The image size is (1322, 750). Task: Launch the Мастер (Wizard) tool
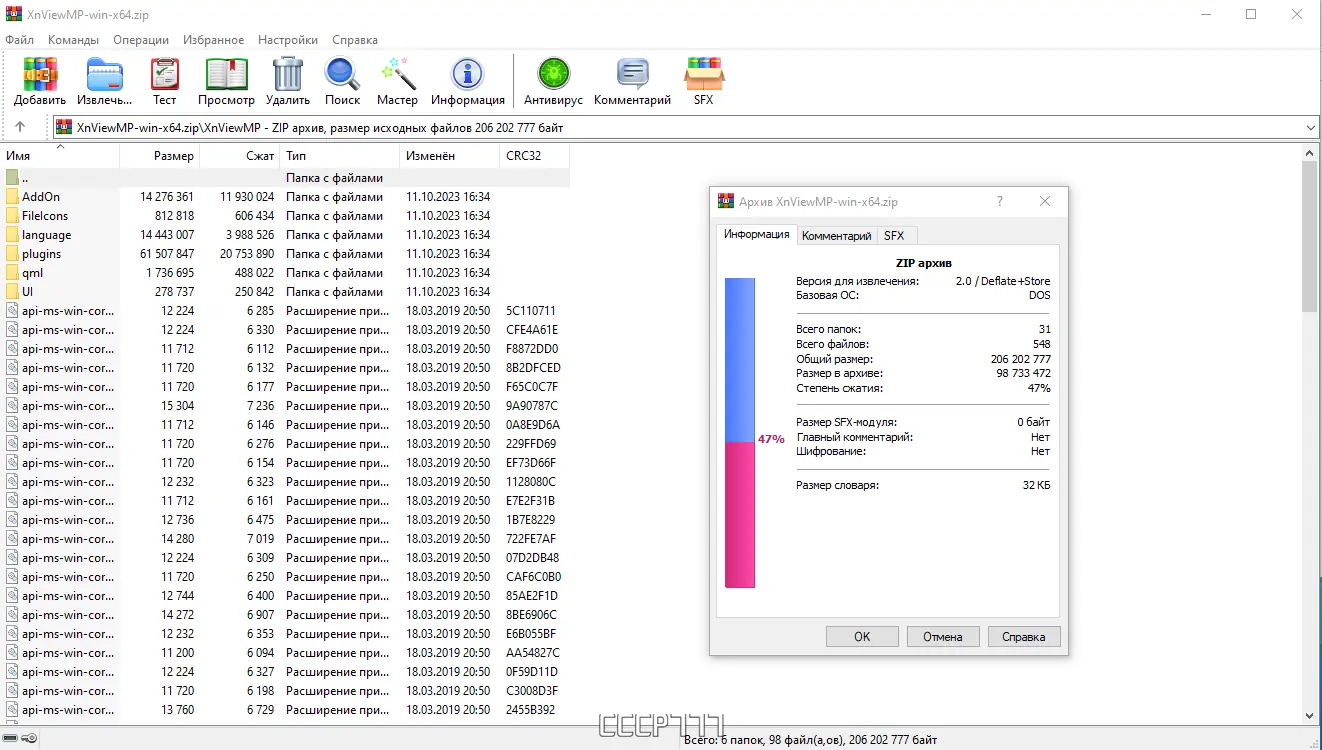(397, 81)
